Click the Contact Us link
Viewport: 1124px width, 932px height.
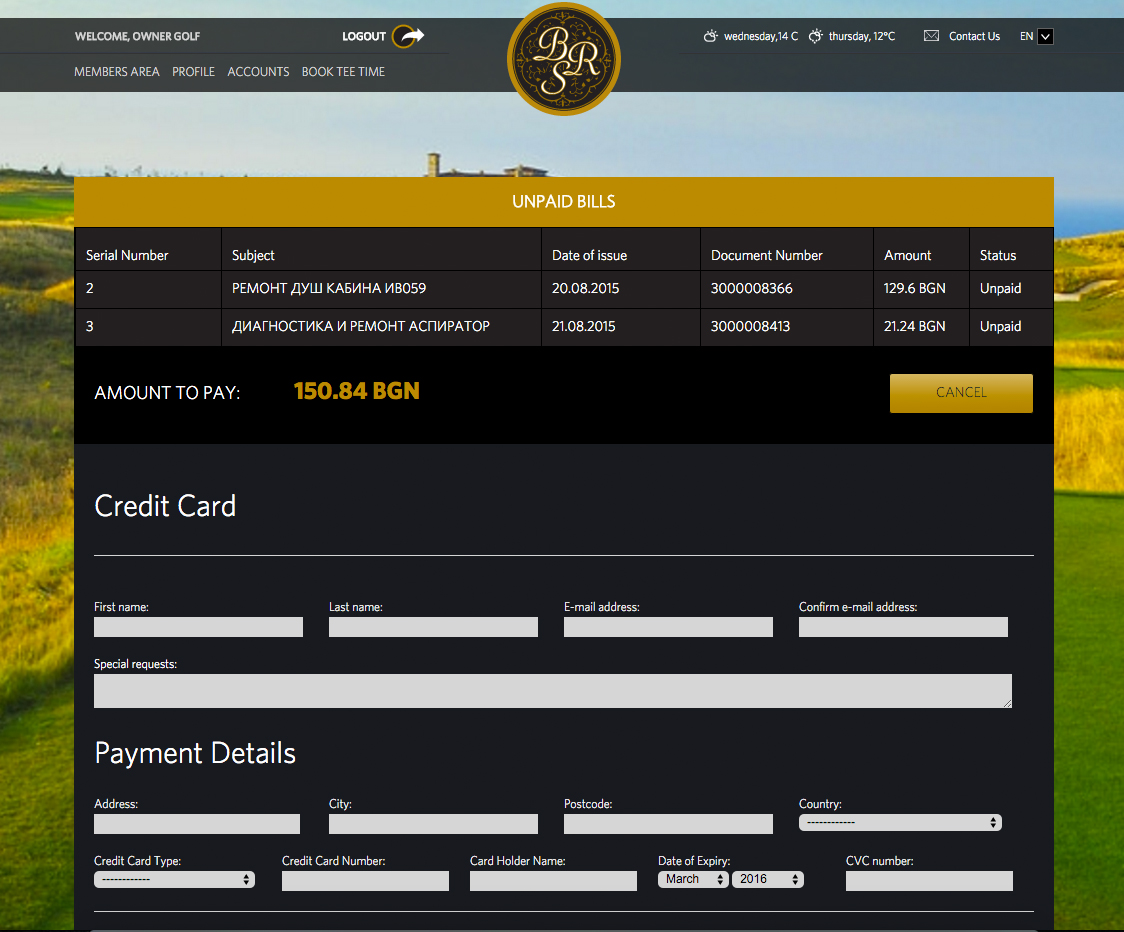click(974, 36)
